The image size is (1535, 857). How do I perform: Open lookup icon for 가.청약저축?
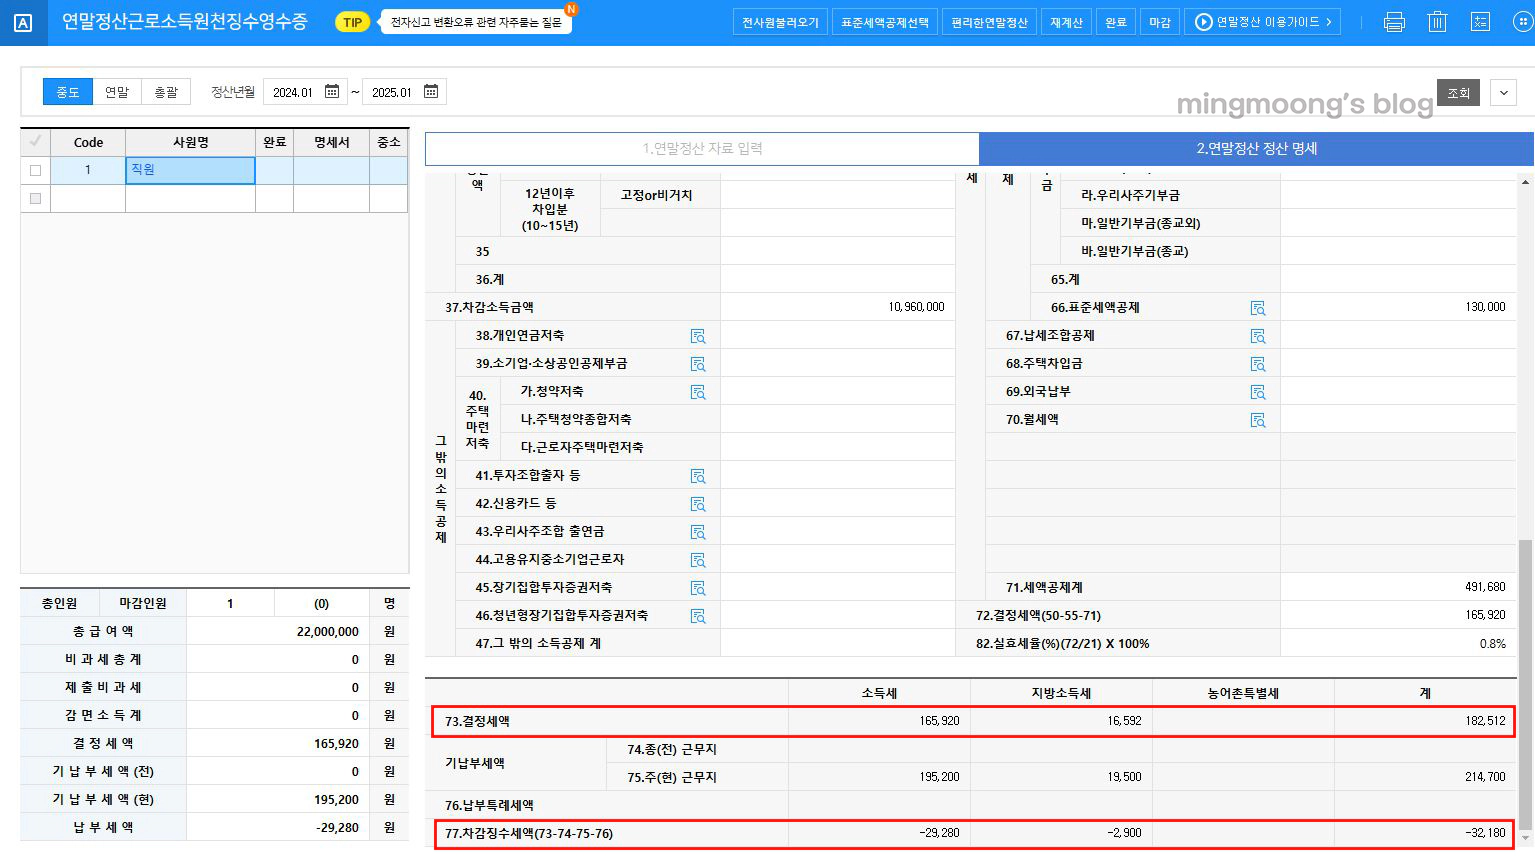698,392
